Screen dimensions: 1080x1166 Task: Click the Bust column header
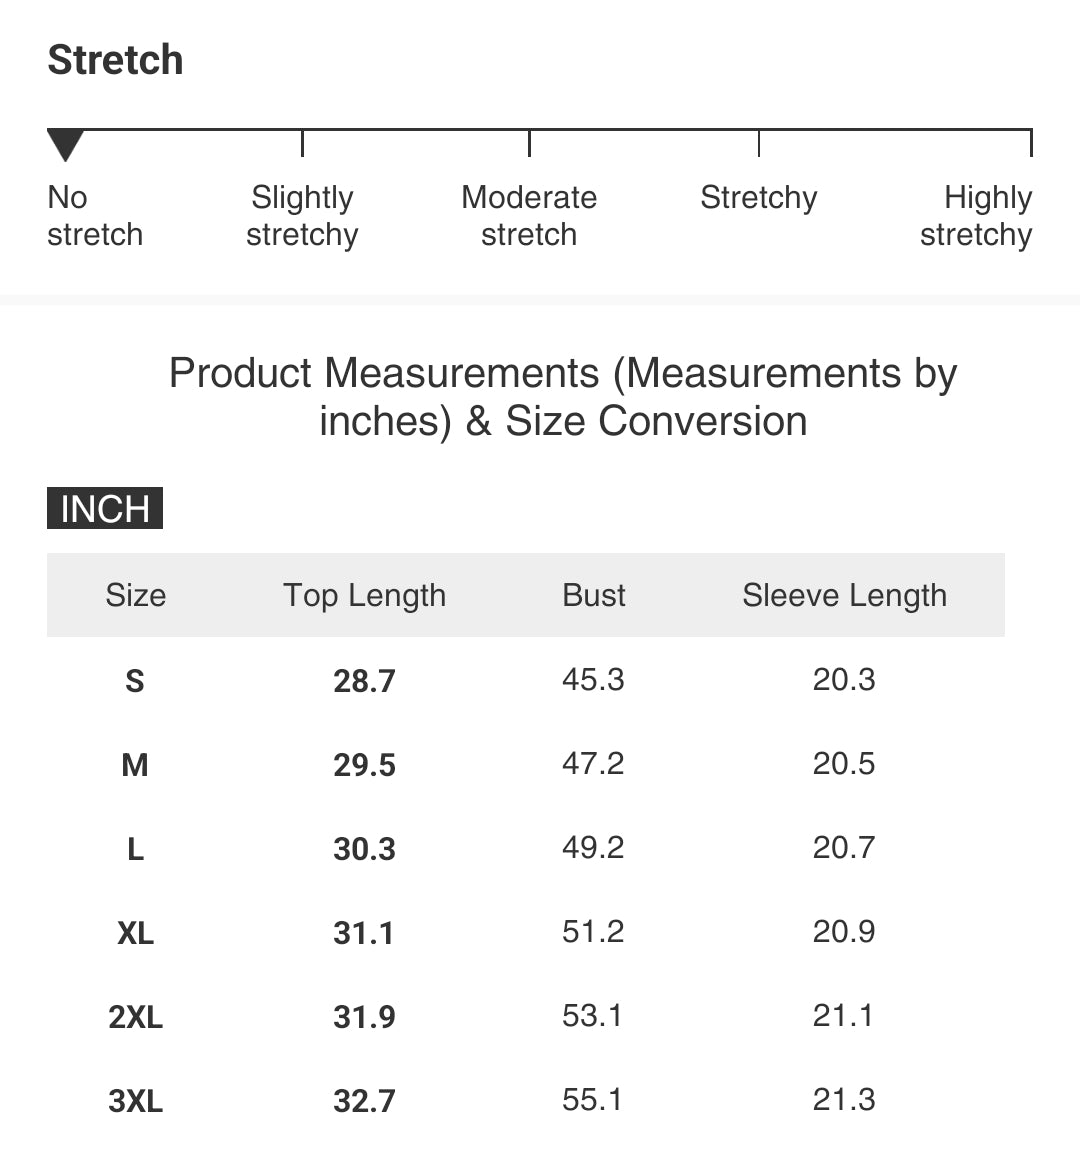594,595
